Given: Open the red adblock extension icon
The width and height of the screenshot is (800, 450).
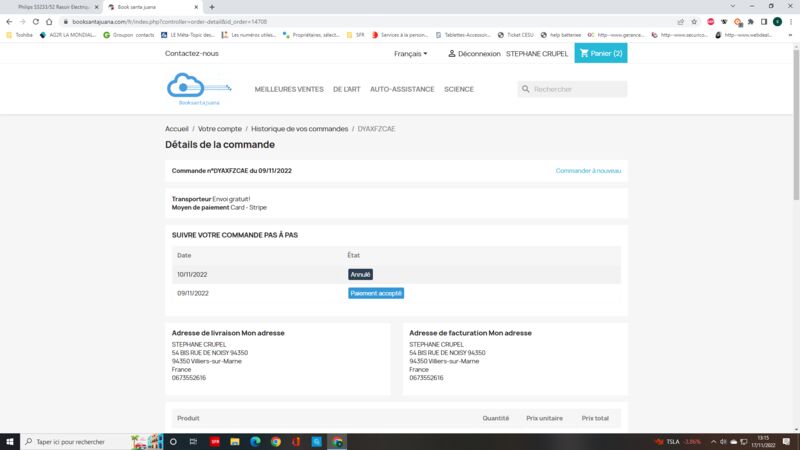Looking at the screenshot, I should pyautogui.click(x=711, y=22).
